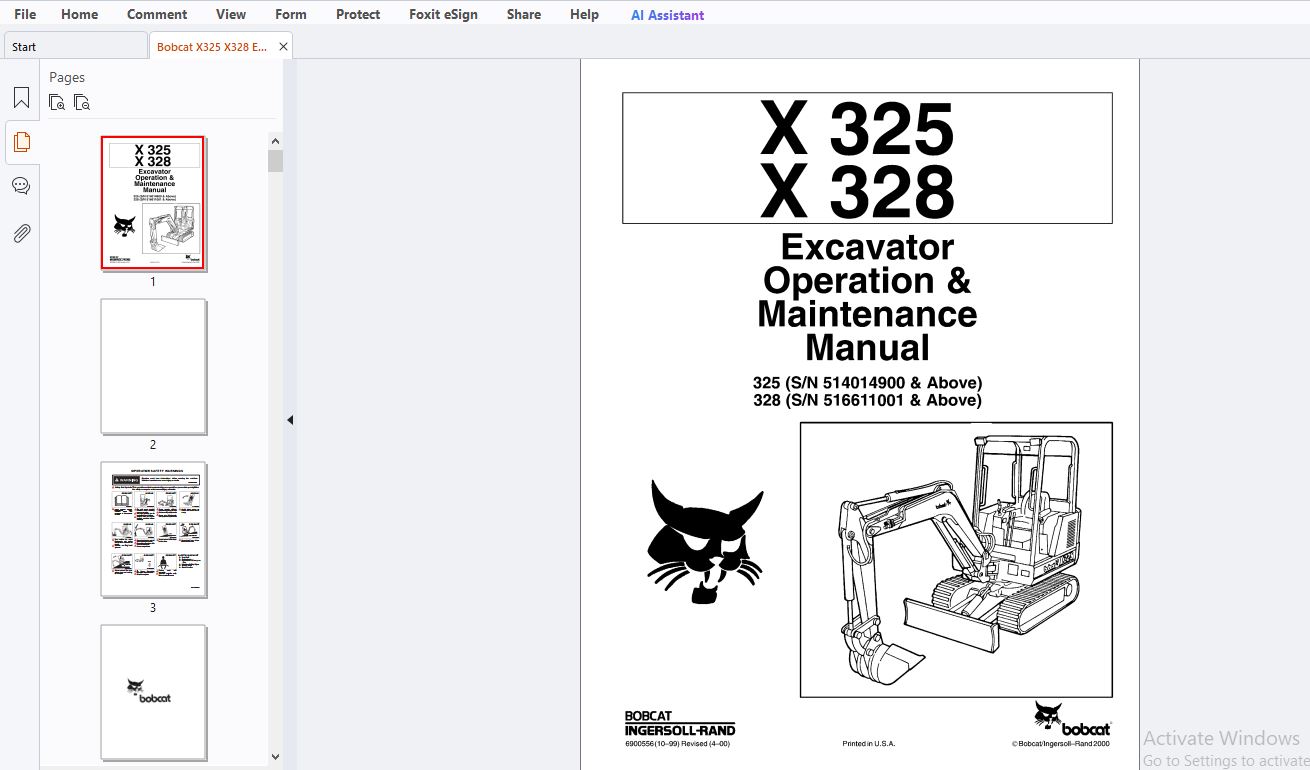This screenshot has height=770, width=1310.
Task: Select the Pages panel icon
Action: tap(21, 142)
